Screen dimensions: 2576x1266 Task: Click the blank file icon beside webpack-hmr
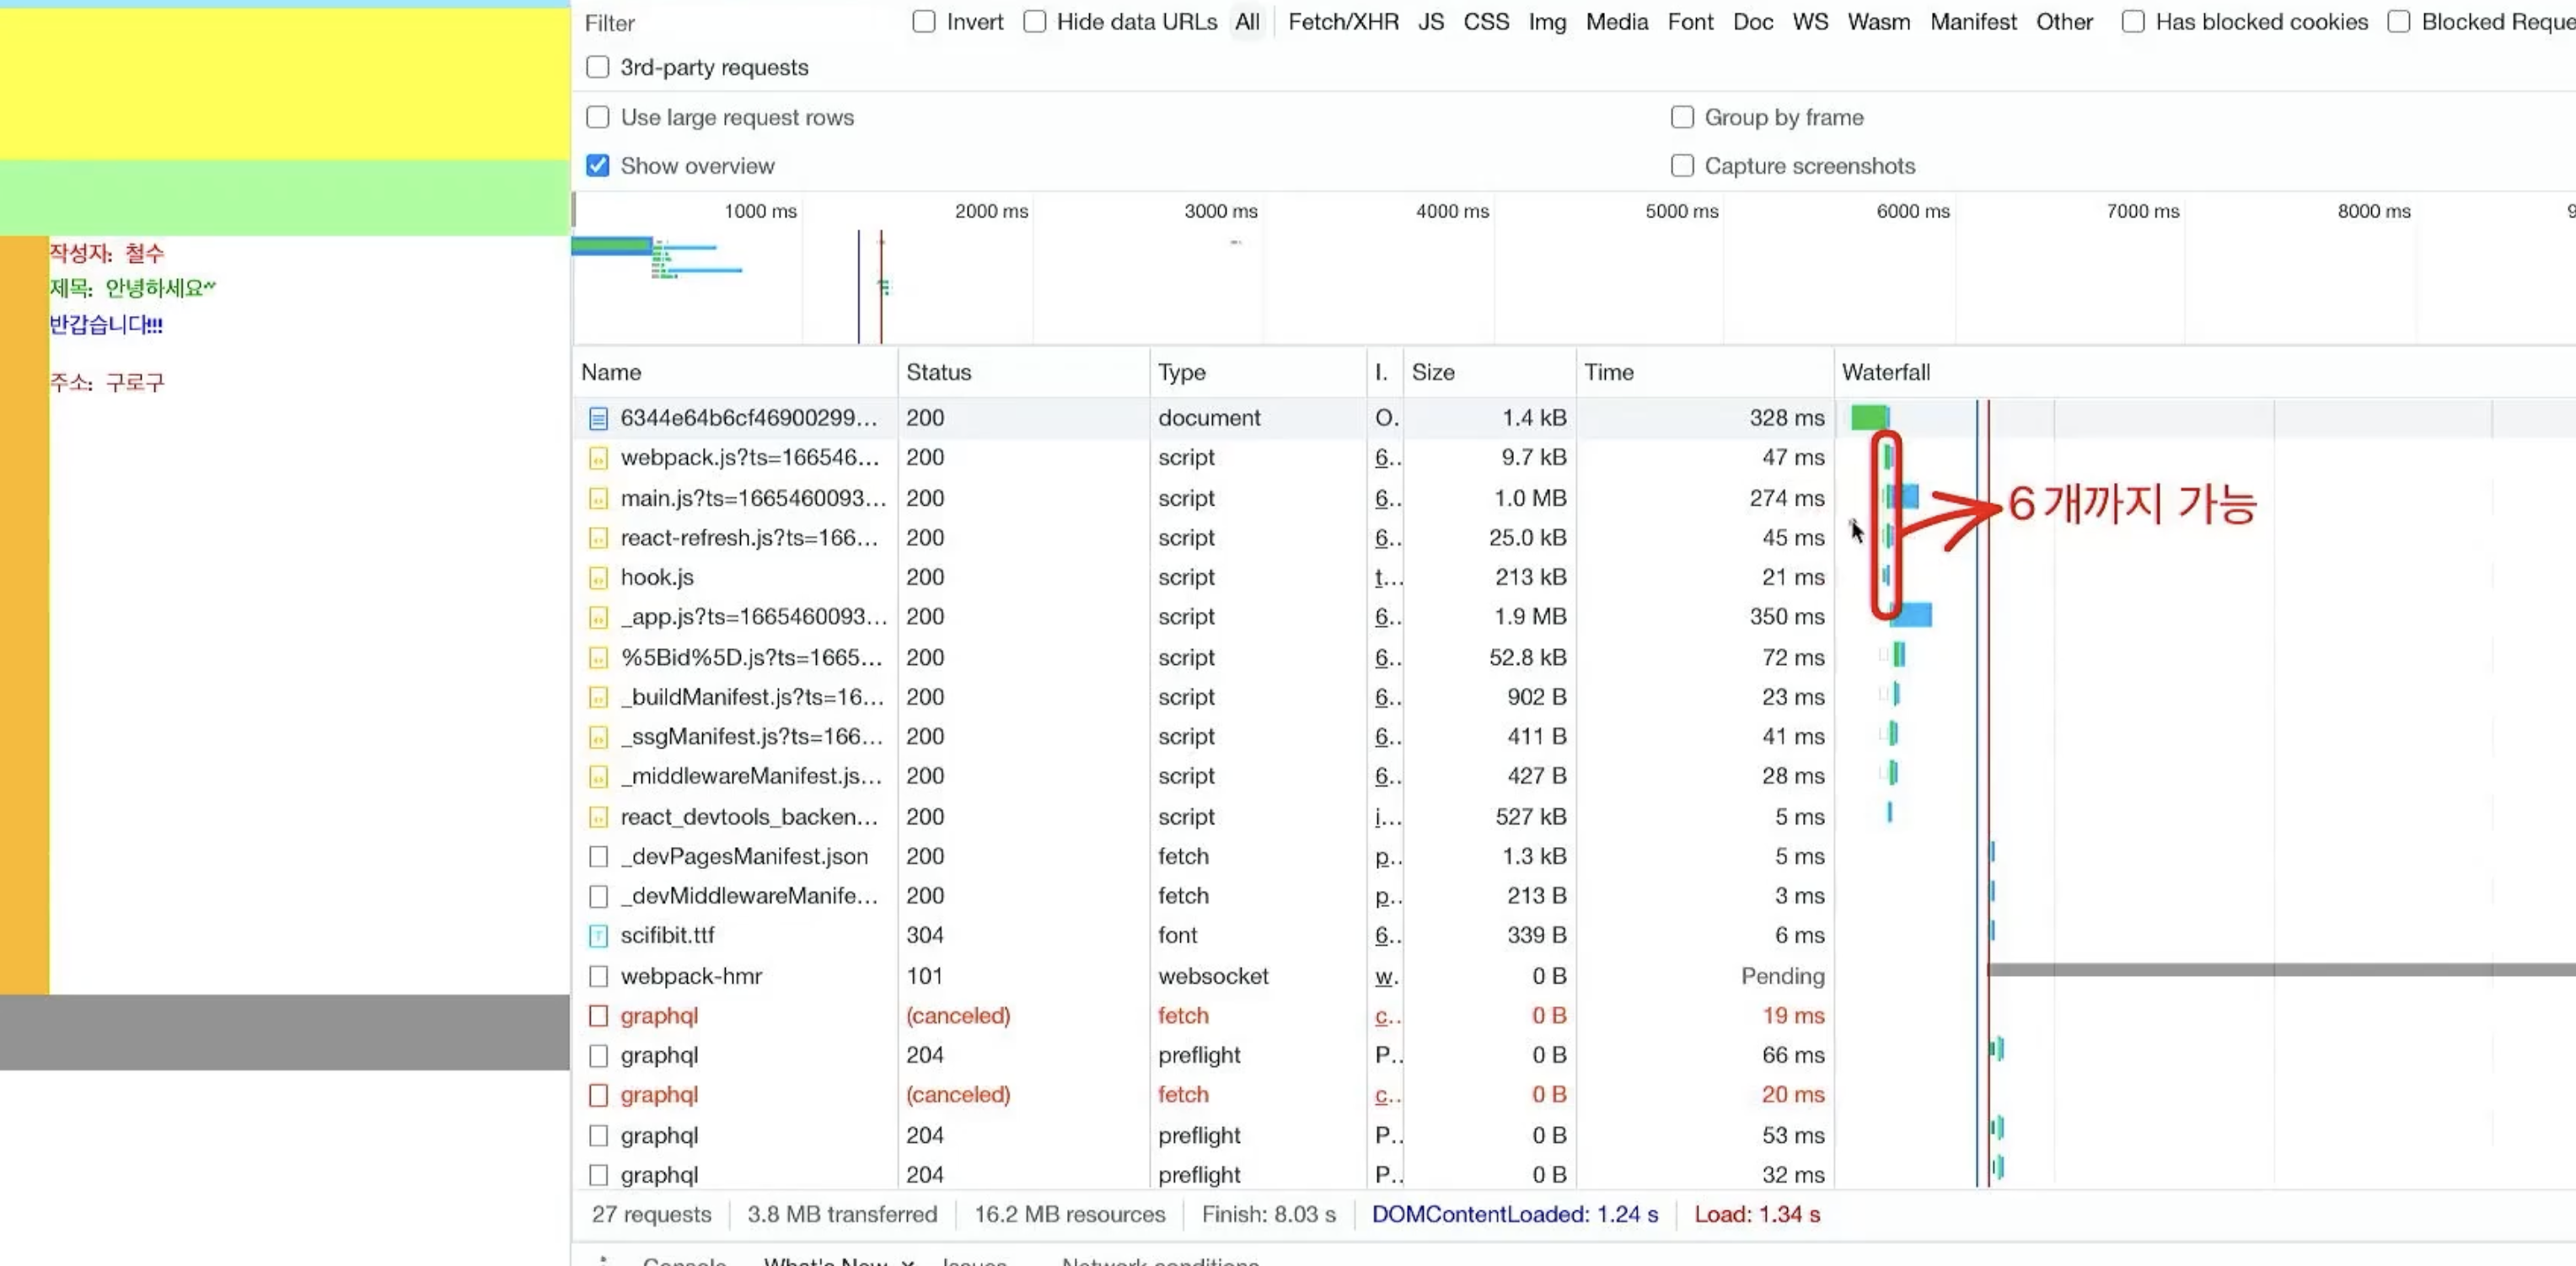tap(598, 976)
